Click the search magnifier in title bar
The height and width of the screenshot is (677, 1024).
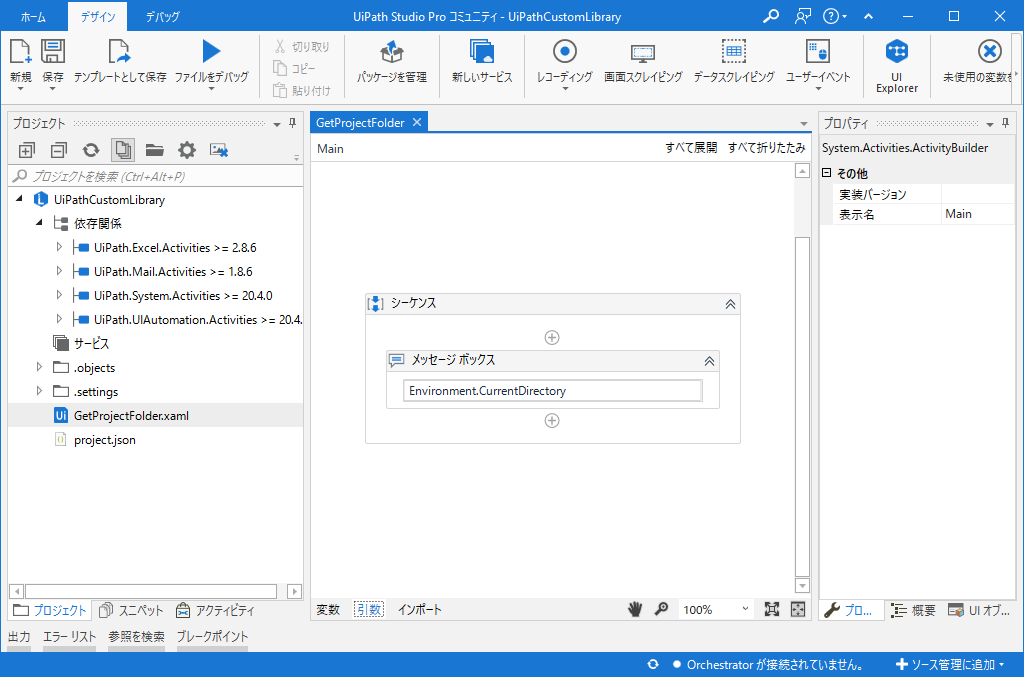(771, 16)
